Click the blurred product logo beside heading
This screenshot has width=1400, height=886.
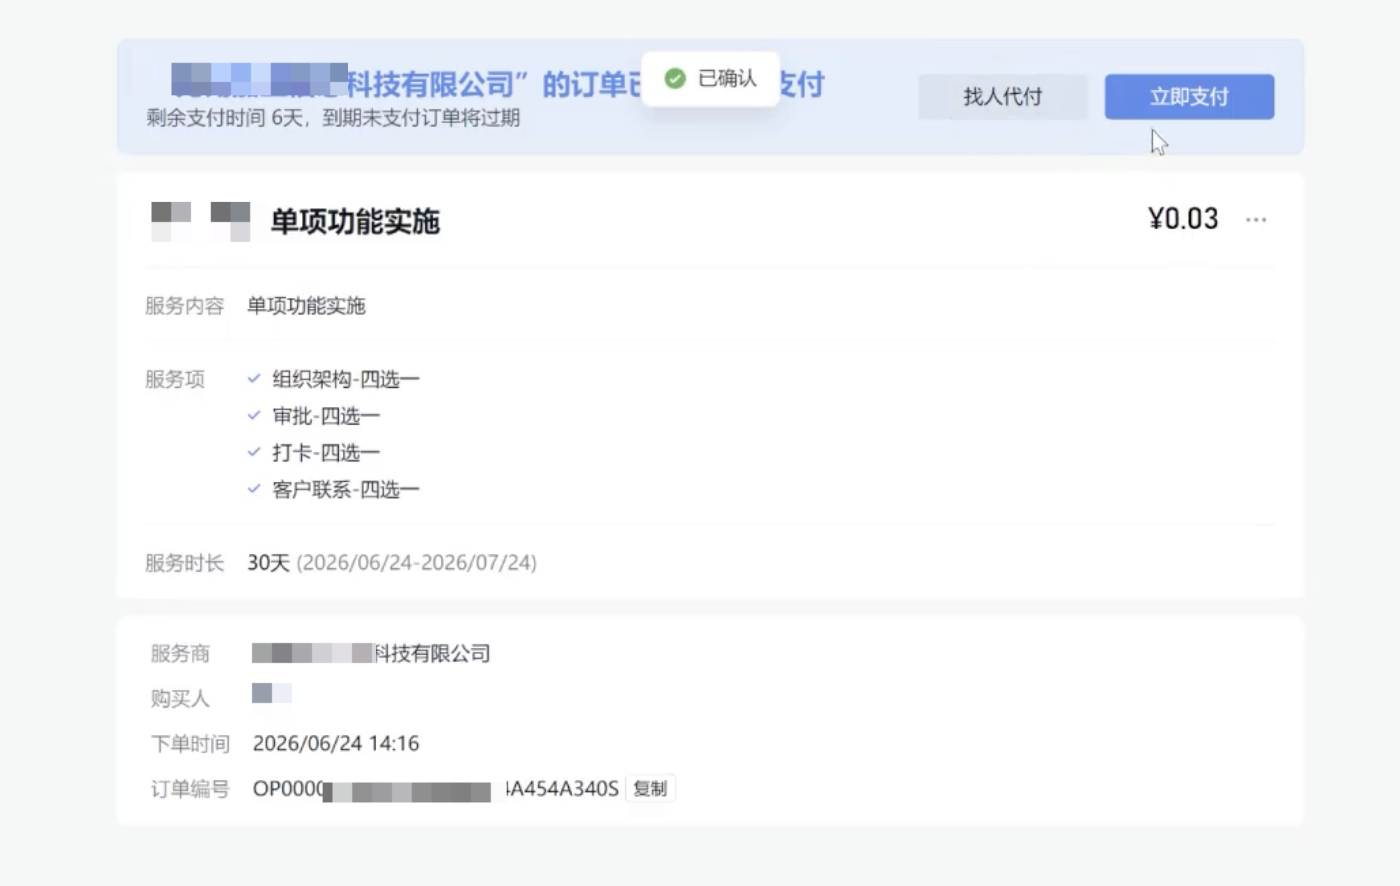click(x=200, y=221)
